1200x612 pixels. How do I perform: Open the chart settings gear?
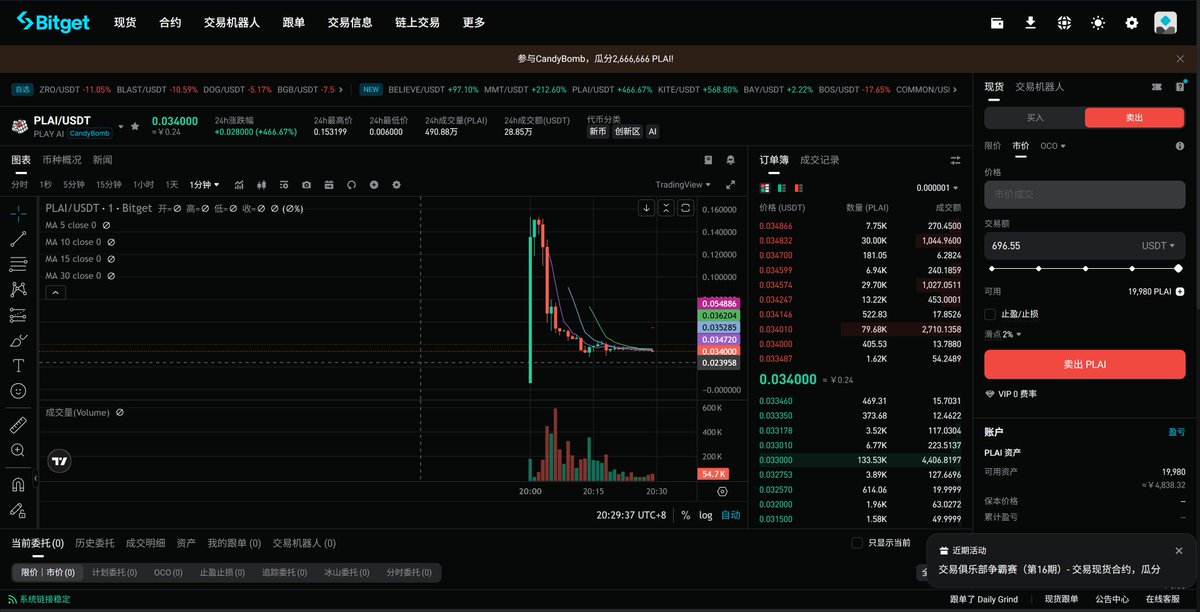tap(396, 185)
